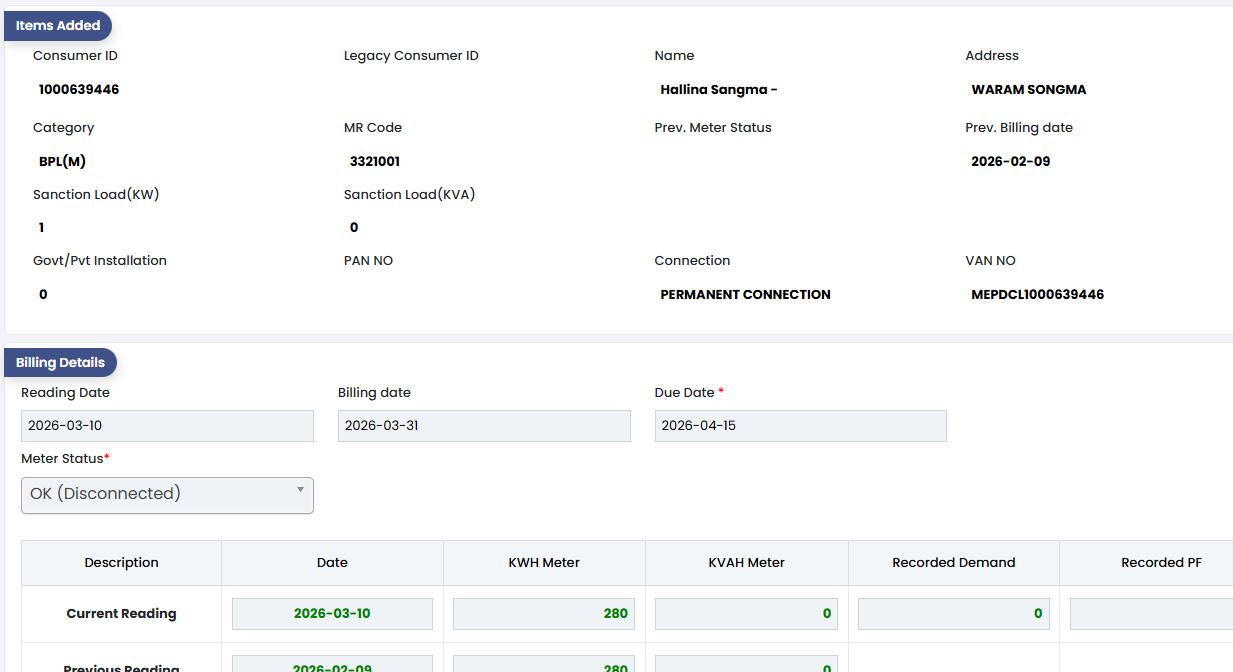Click the name Hallina Sangma -
1233x672 pixels.
pyautogui.click(x=719, y=90)
